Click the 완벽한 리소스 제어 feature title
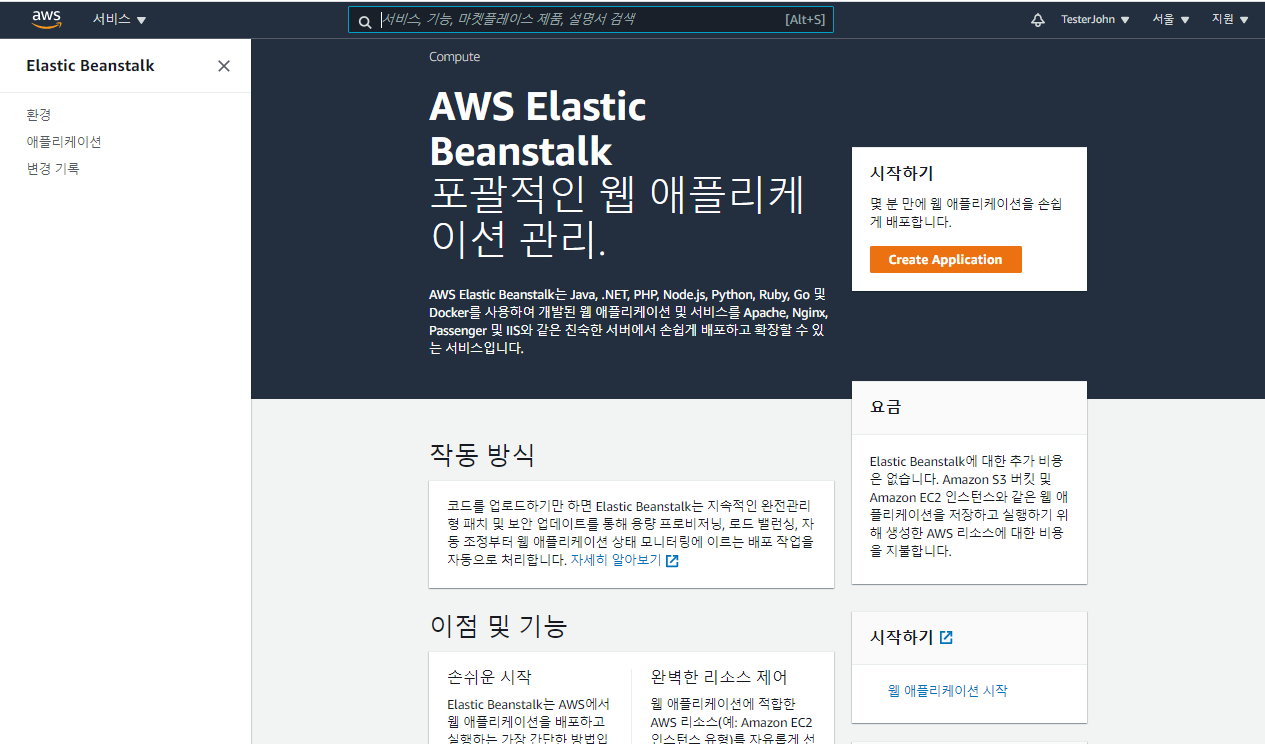This screenshot has width=1265, height=744. (719, 677)
